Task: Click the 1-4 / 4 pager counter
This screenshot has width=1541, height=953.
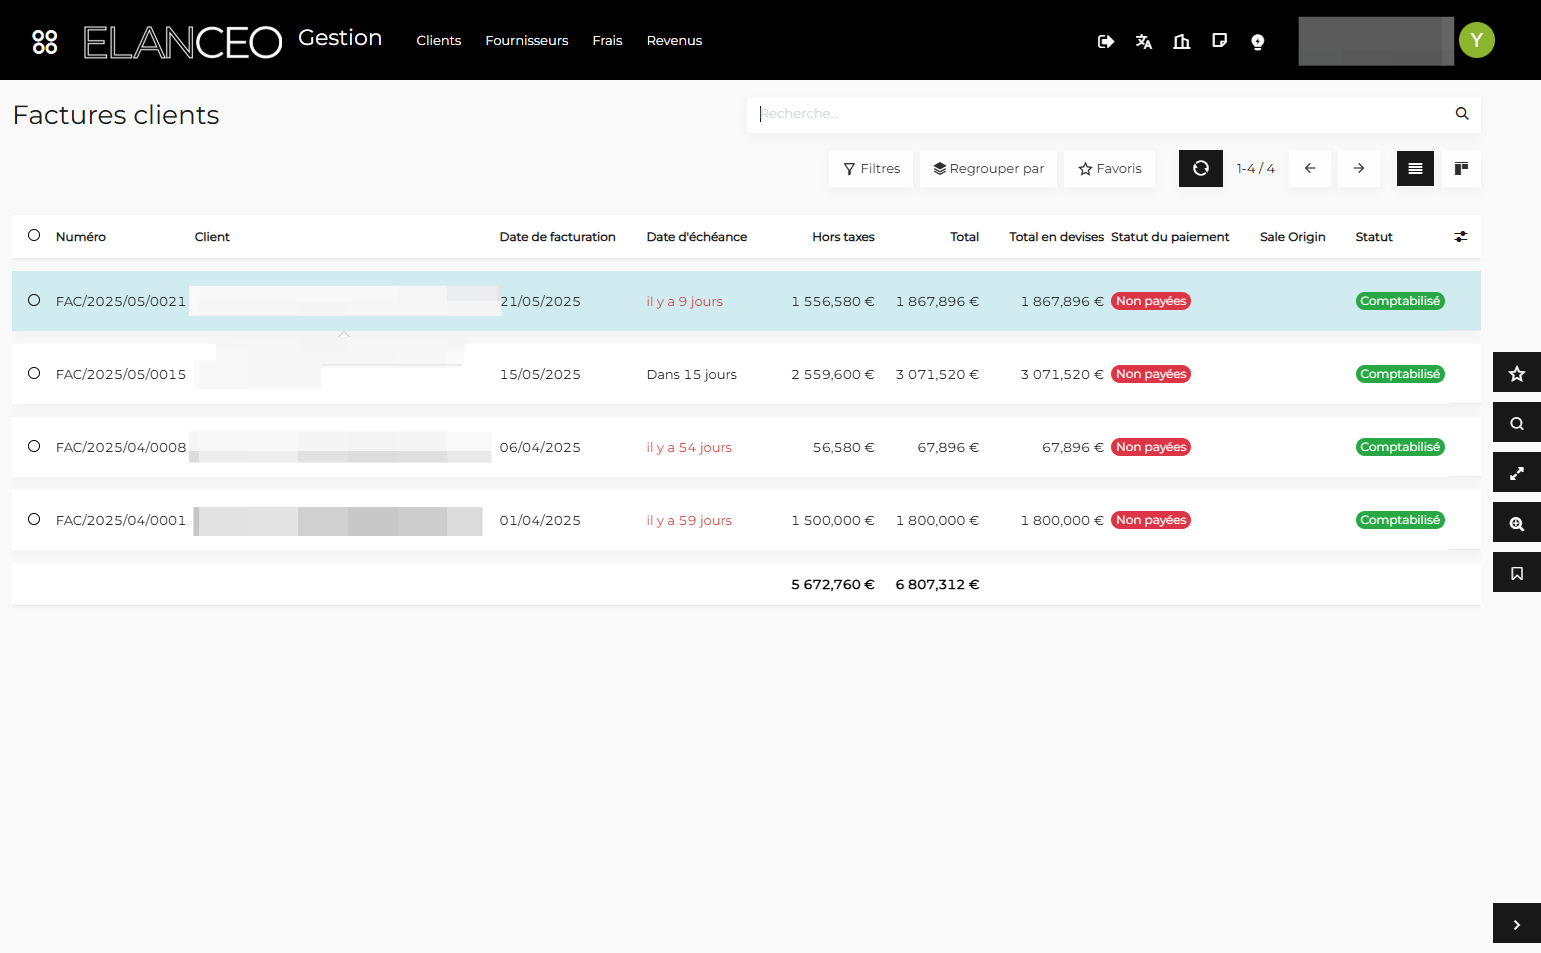Action: (1256, 169)
